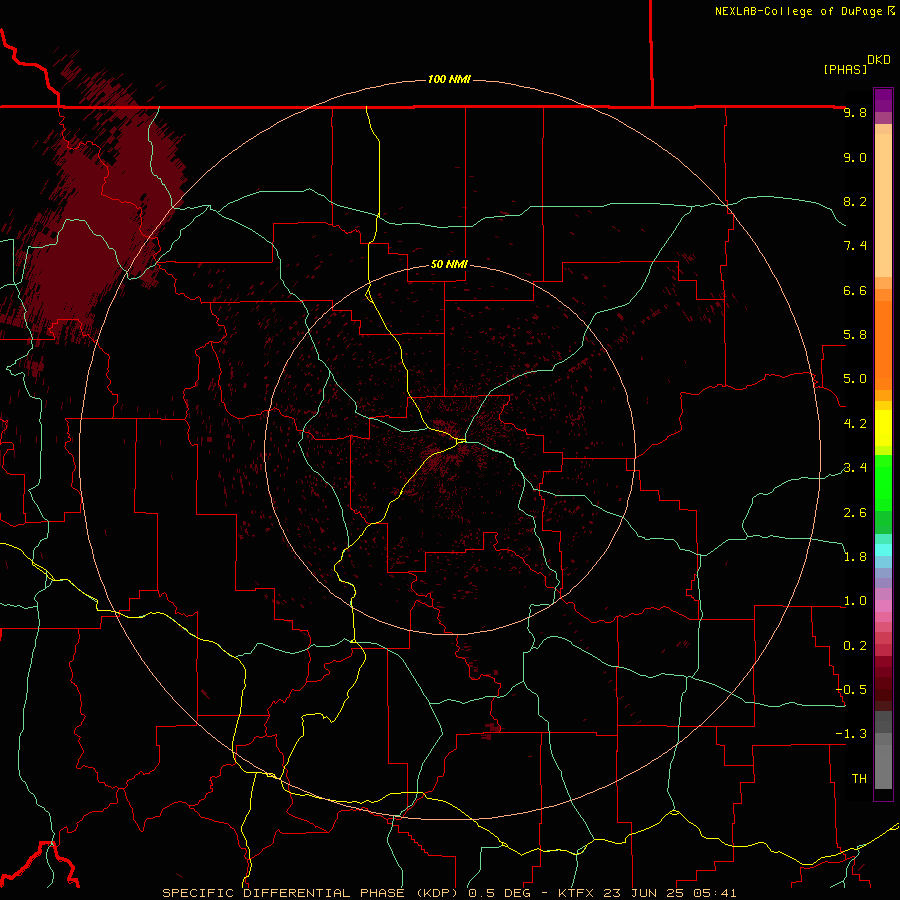Click the -0.5 value on the legend
The image size is (900, 900).
coord(852,690)
